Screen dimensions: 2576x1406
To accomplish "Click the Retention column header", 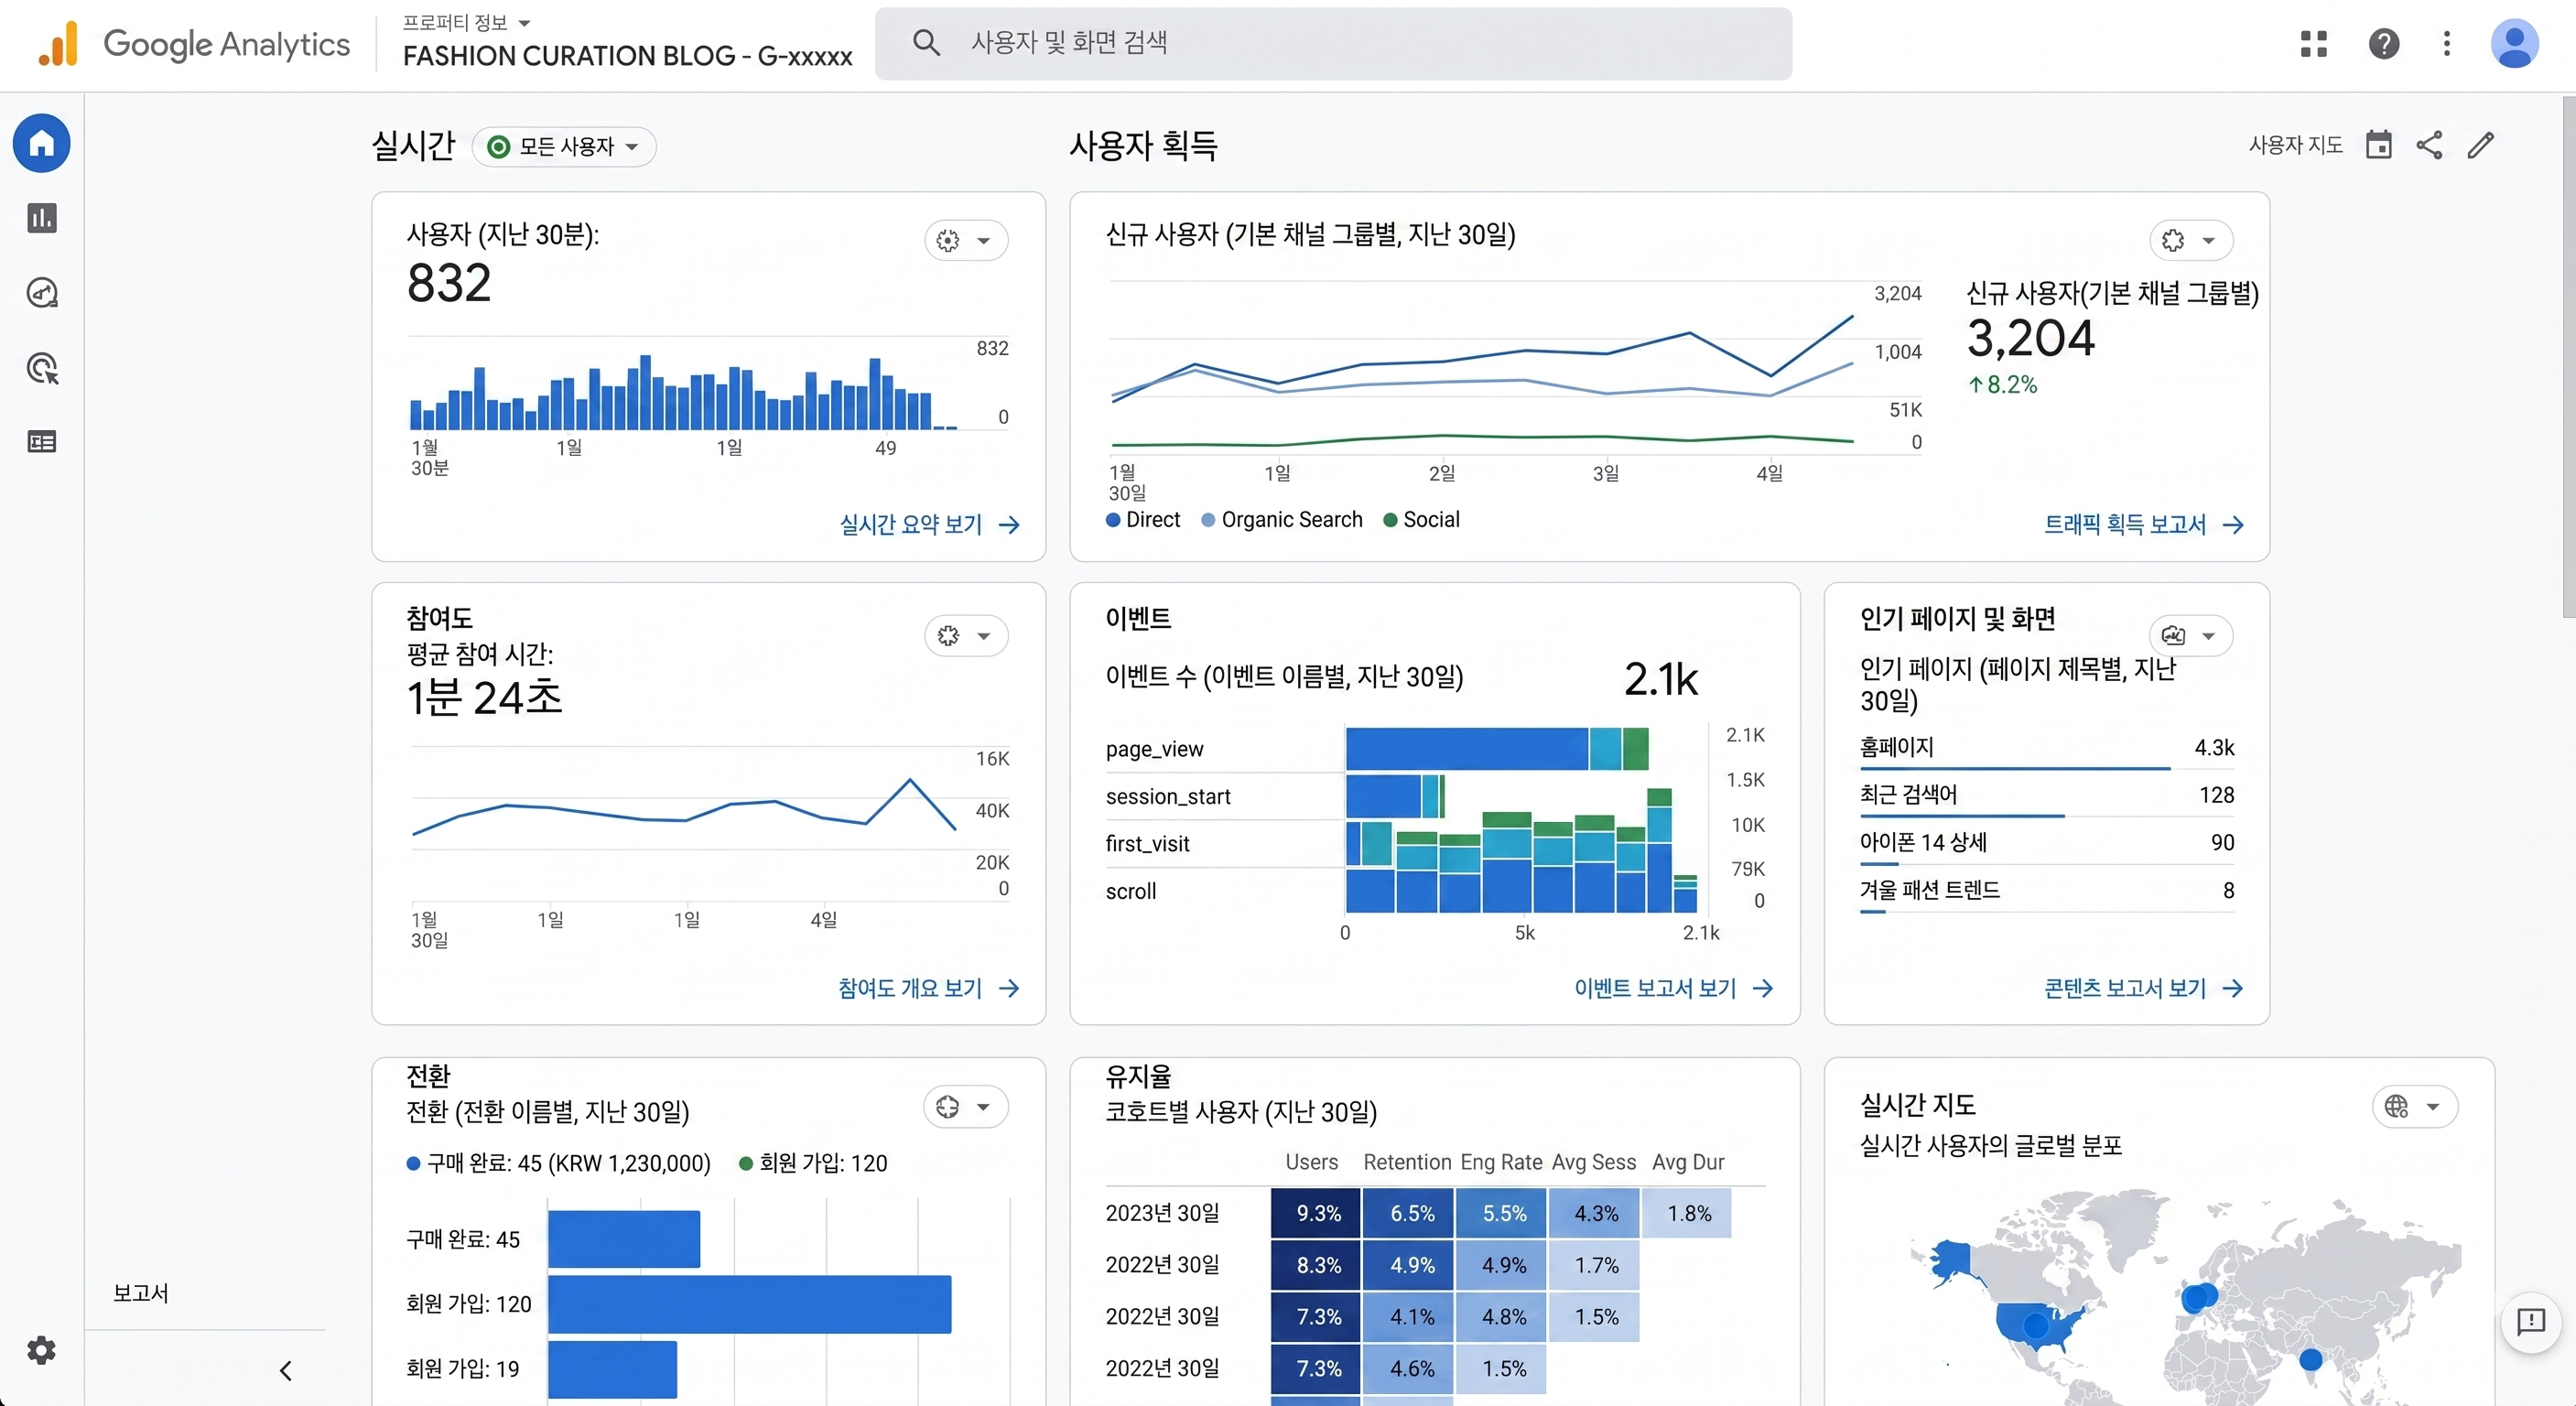I will tap(1407, 1162).
